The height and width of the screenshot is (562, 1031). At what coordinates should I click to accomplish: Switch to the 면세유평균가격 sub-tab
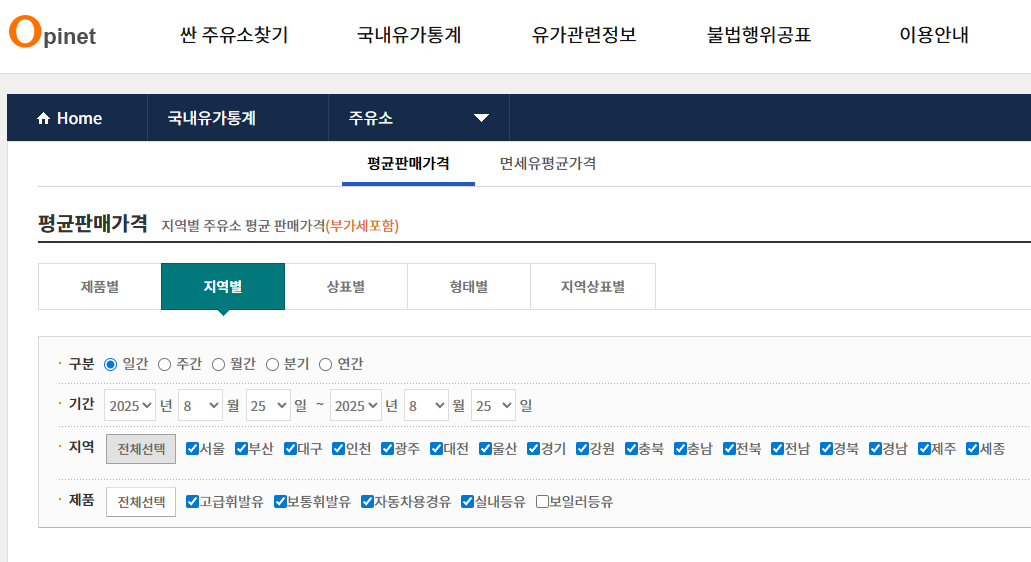point(548,163)
